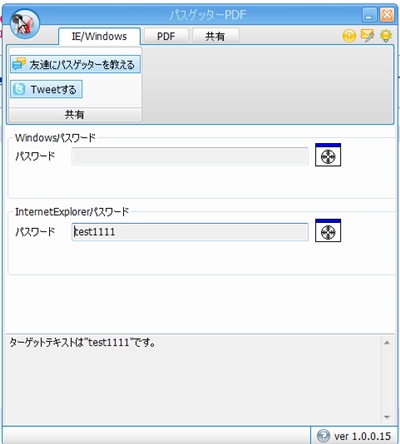Click the help icon beside version number
This screenshot has height=444, width=400.
click(x=323, y=436)
